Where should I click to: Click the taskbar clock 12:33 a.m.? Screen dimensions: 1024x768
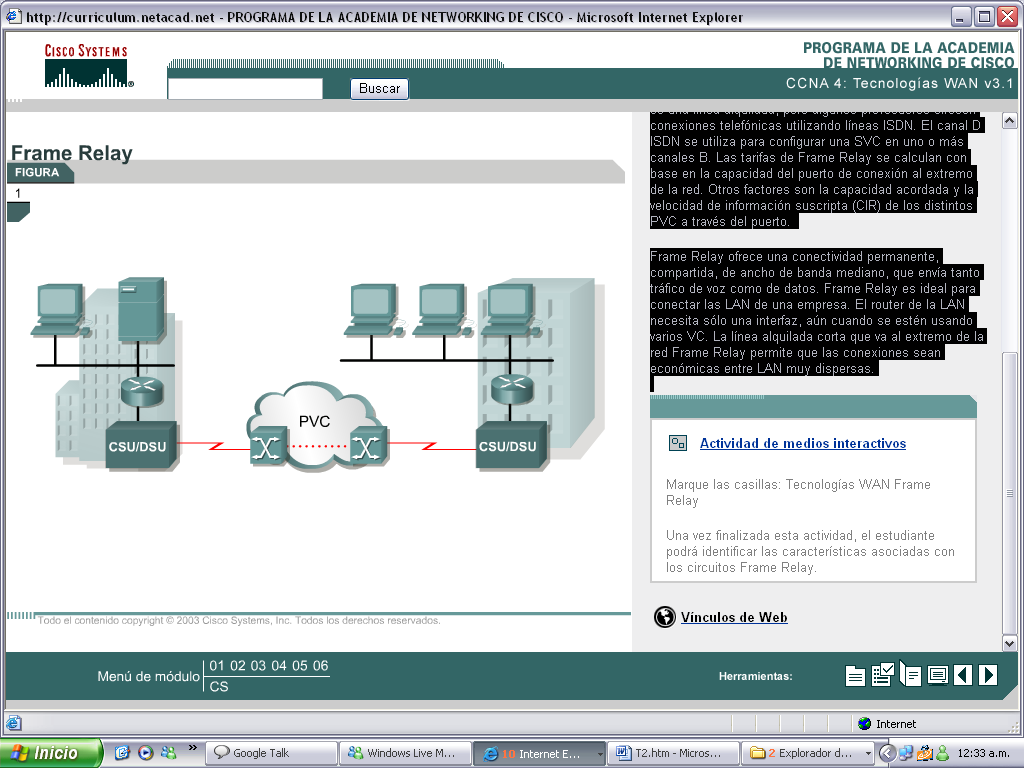tap(984, 753)
